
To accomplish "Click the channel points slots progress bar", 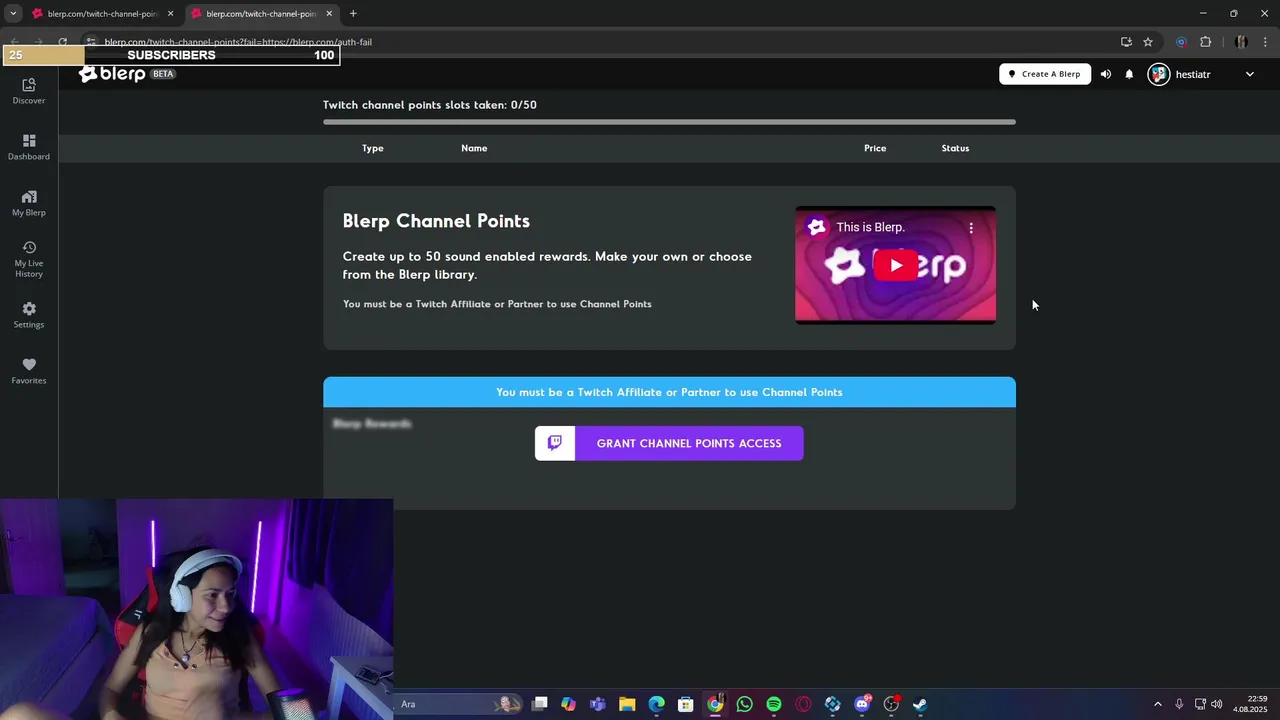I will pyautogui.click(x=669, y=122).
